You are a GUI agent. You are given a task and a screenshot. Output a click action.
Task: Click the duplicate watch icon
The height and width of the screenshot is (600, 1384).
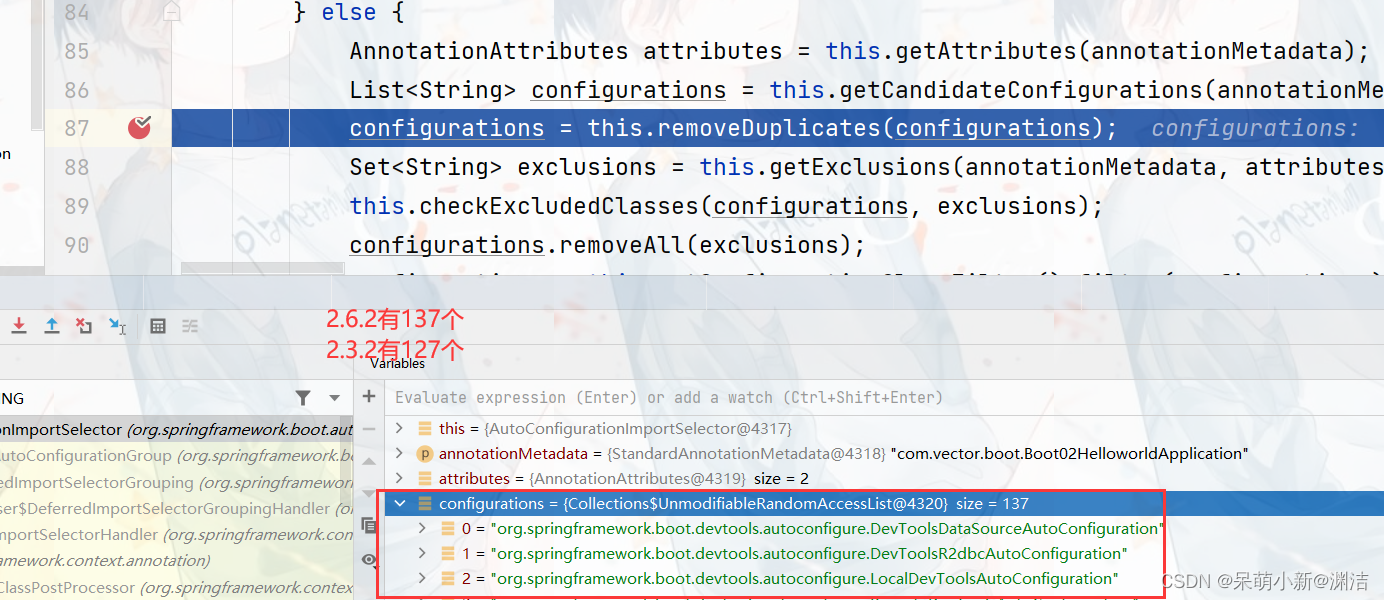click(369, 525)
